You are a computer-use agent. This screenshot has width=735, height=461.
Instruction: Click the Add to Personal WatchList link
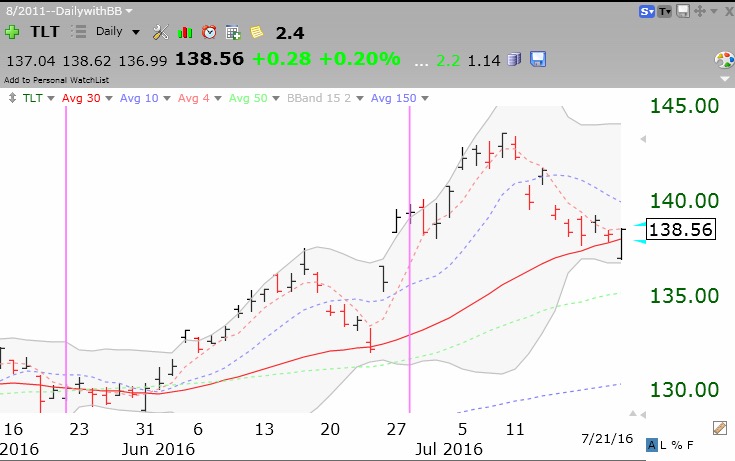click(x=56, y=80)
